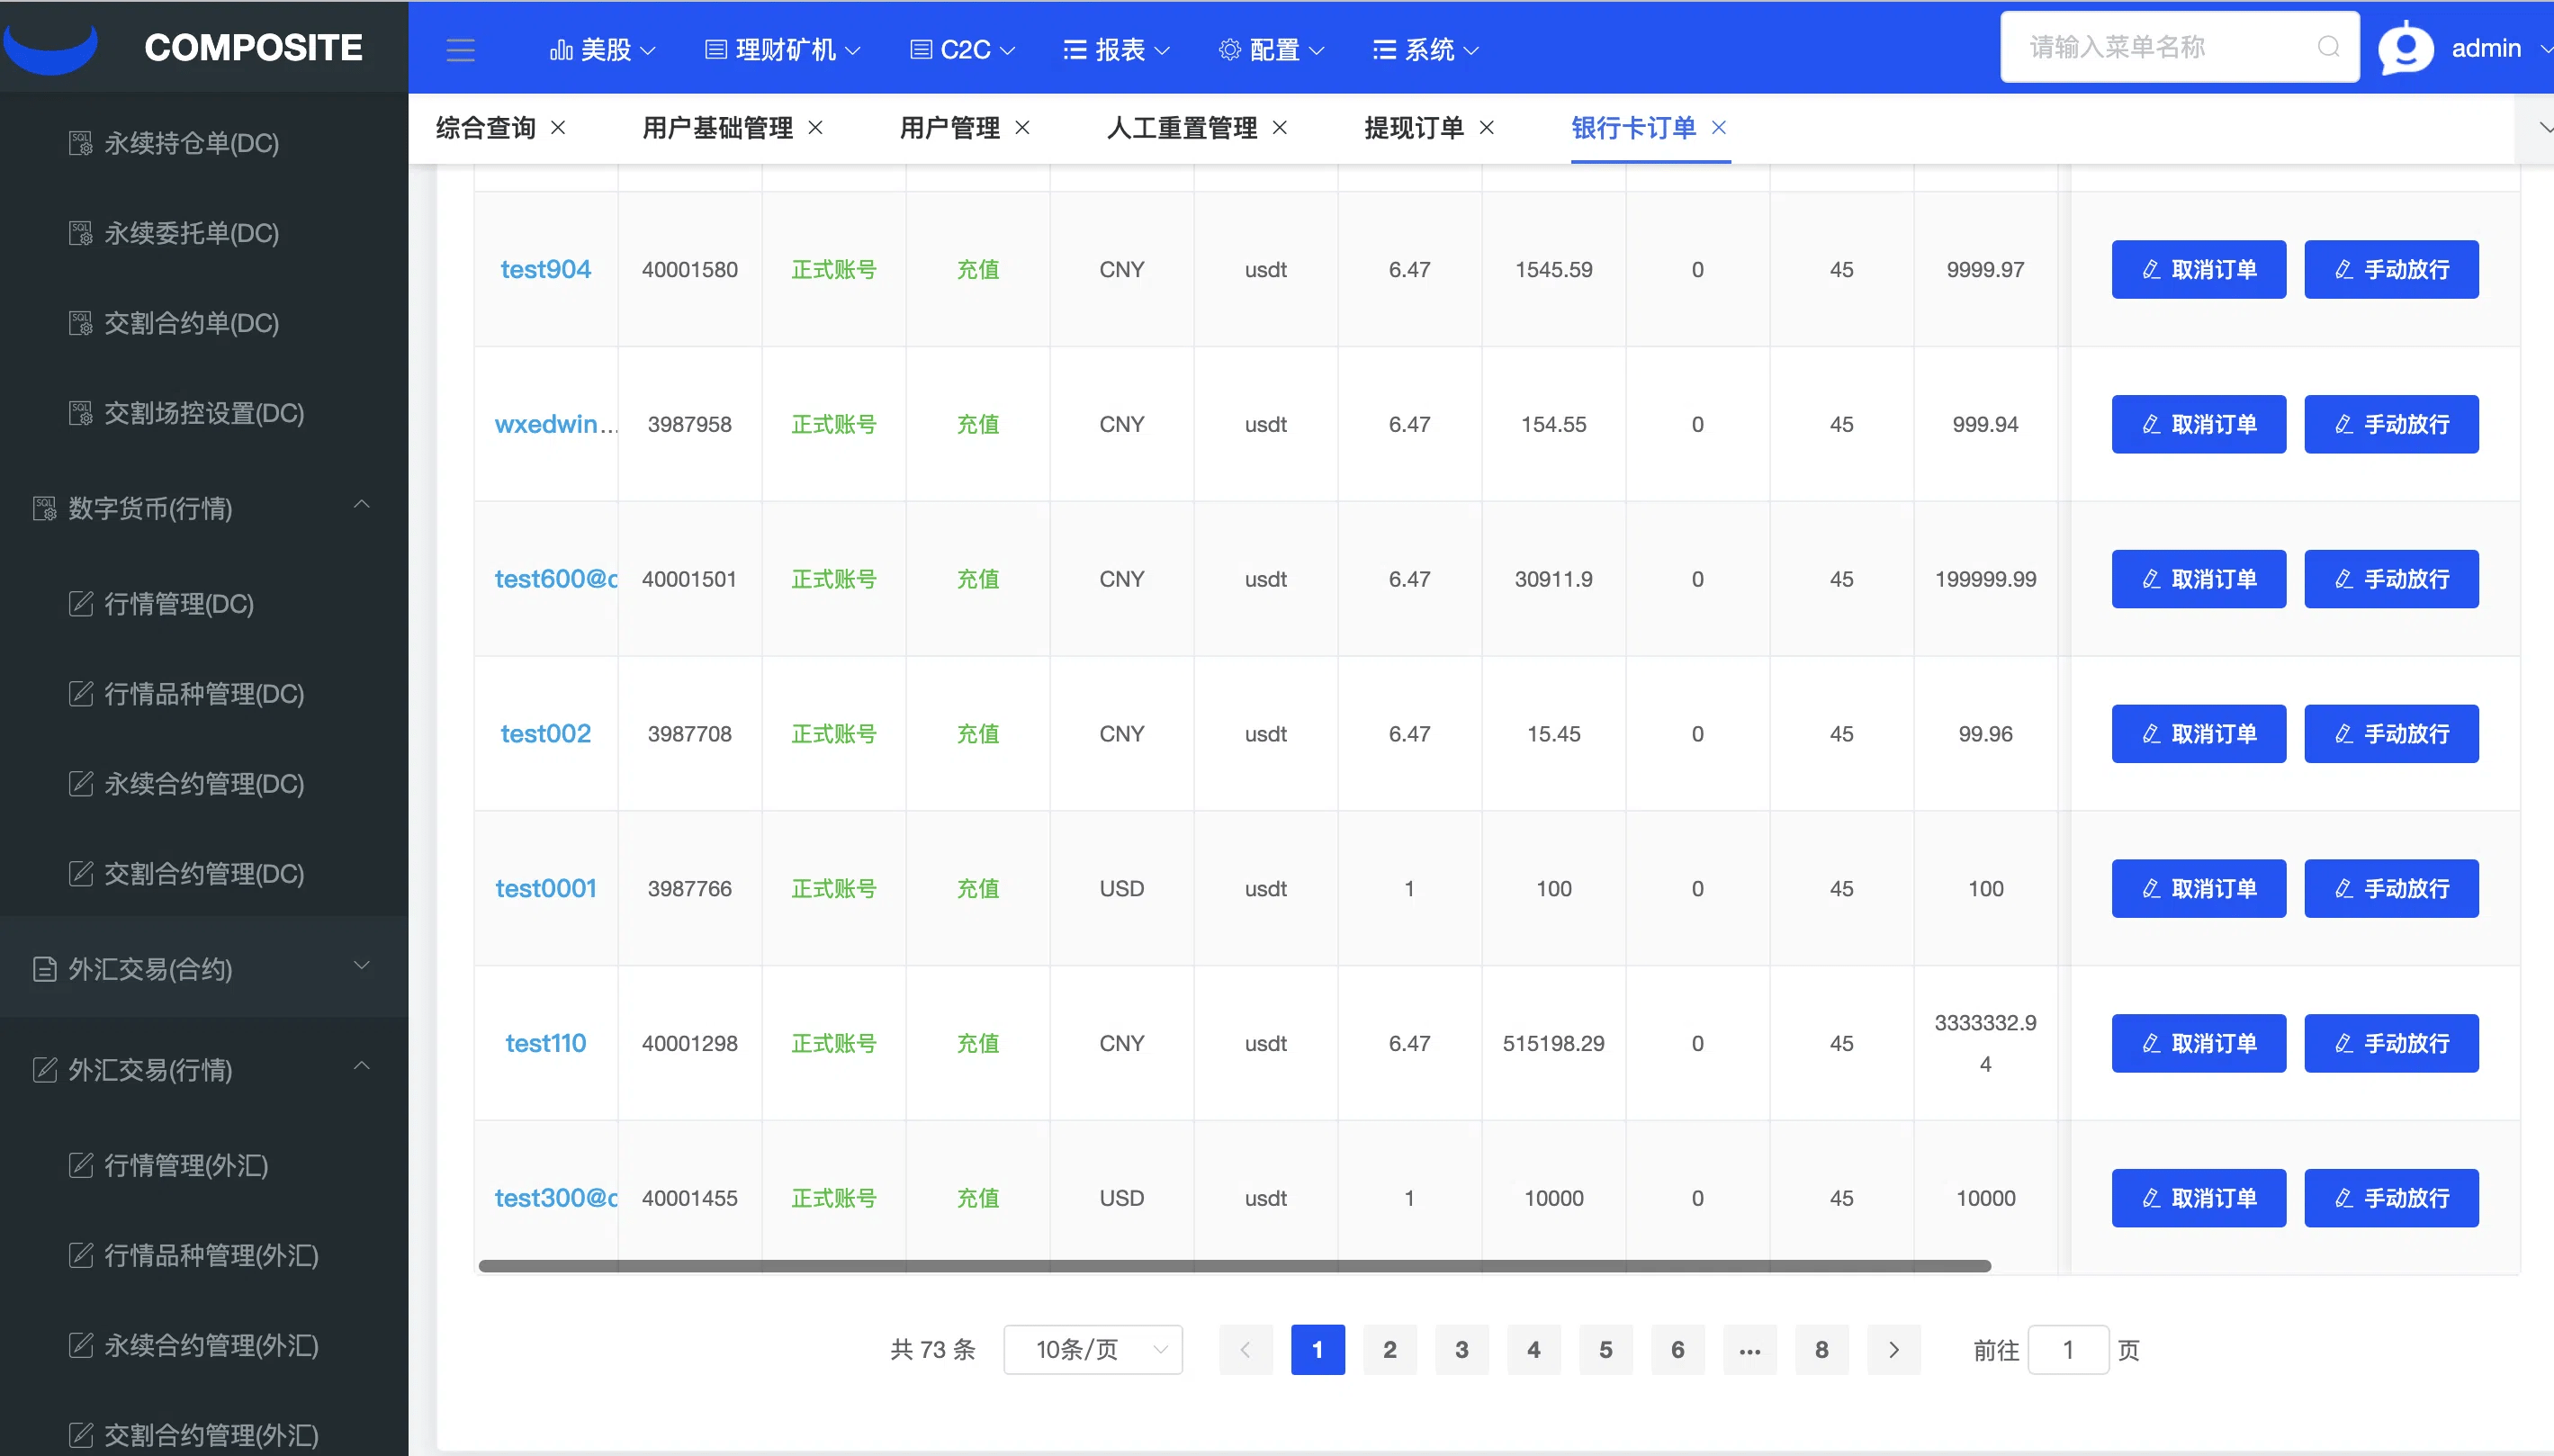Open the 10条/页 page size dropdown
The image size is (2554, 1456).
[1093, 1349]
